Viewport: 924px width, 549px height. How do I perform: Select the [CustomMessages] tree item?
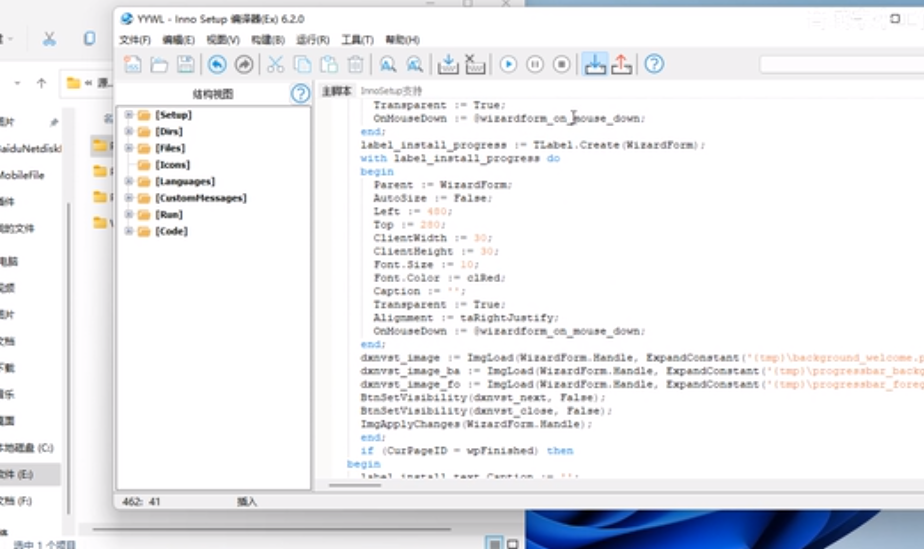(x=200, y=198)
